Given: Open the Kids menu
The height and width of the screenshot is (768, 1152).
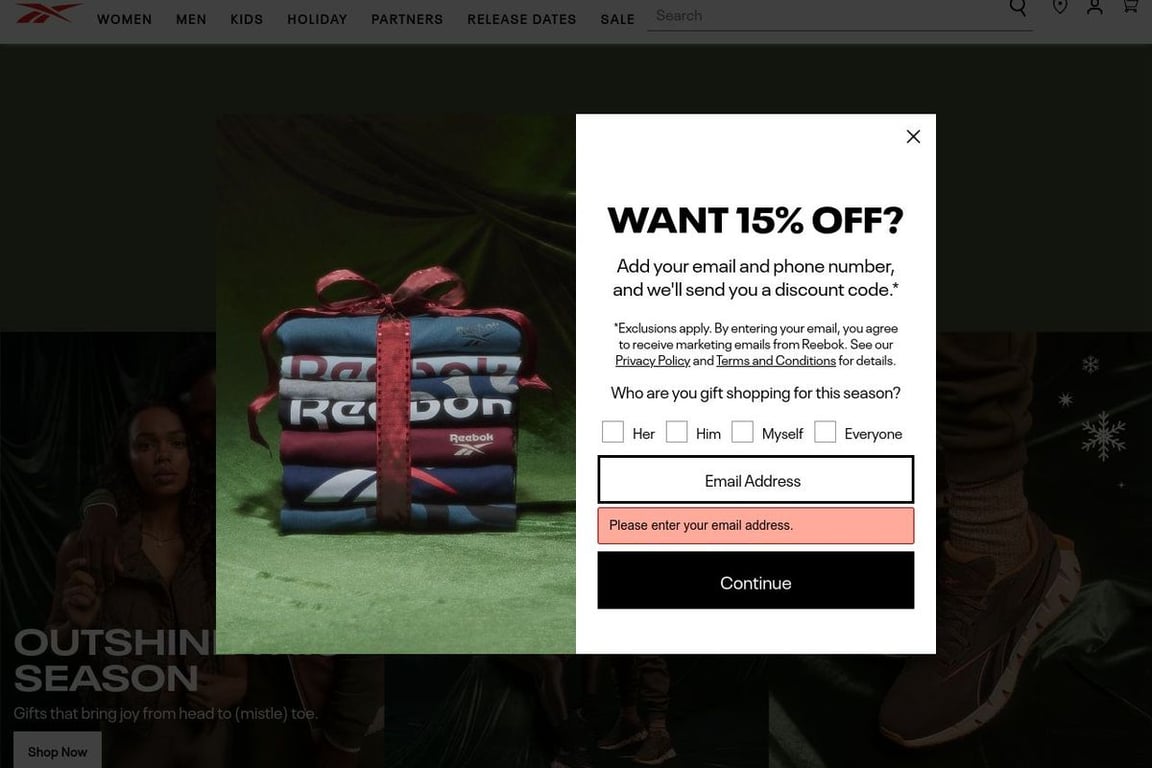Looking at the screenshot, I should (246, 19).
